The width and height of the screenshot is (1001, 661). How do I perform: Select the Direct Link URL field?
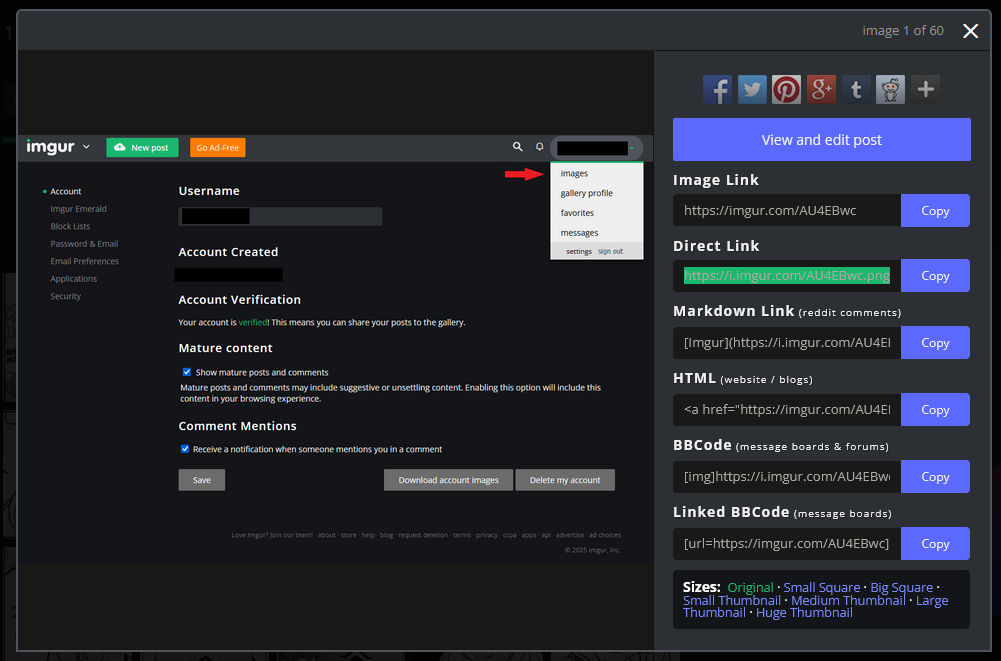[786, 276]
